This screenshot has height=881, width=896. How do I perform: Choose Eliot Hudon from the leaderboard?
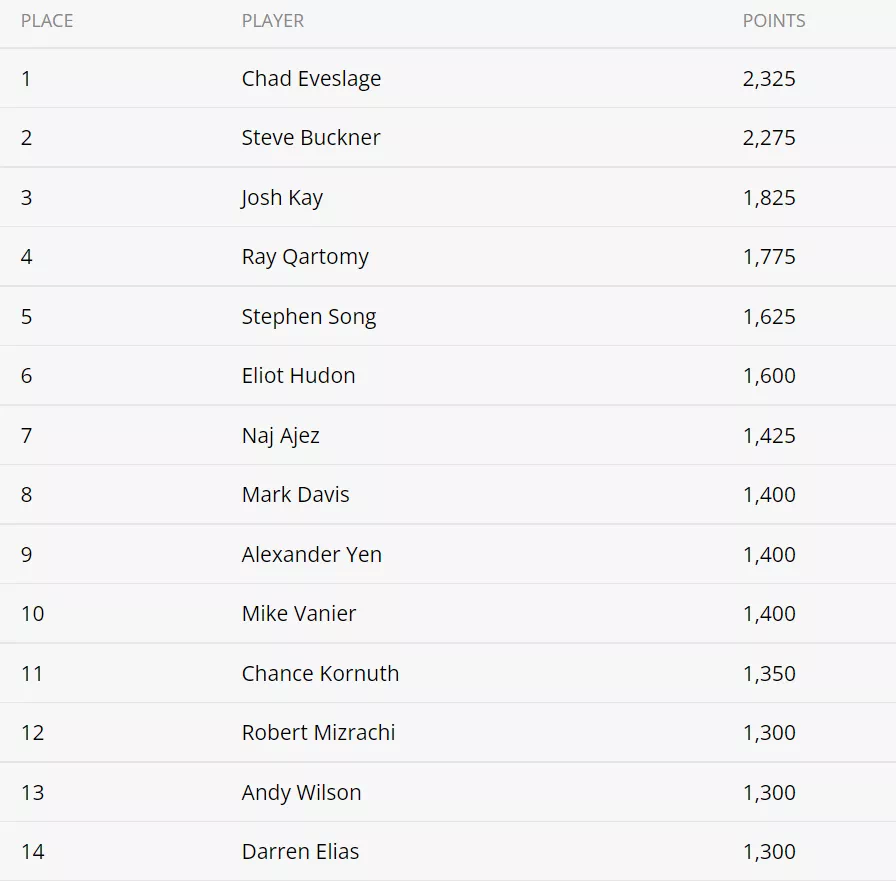coord(298,376)
